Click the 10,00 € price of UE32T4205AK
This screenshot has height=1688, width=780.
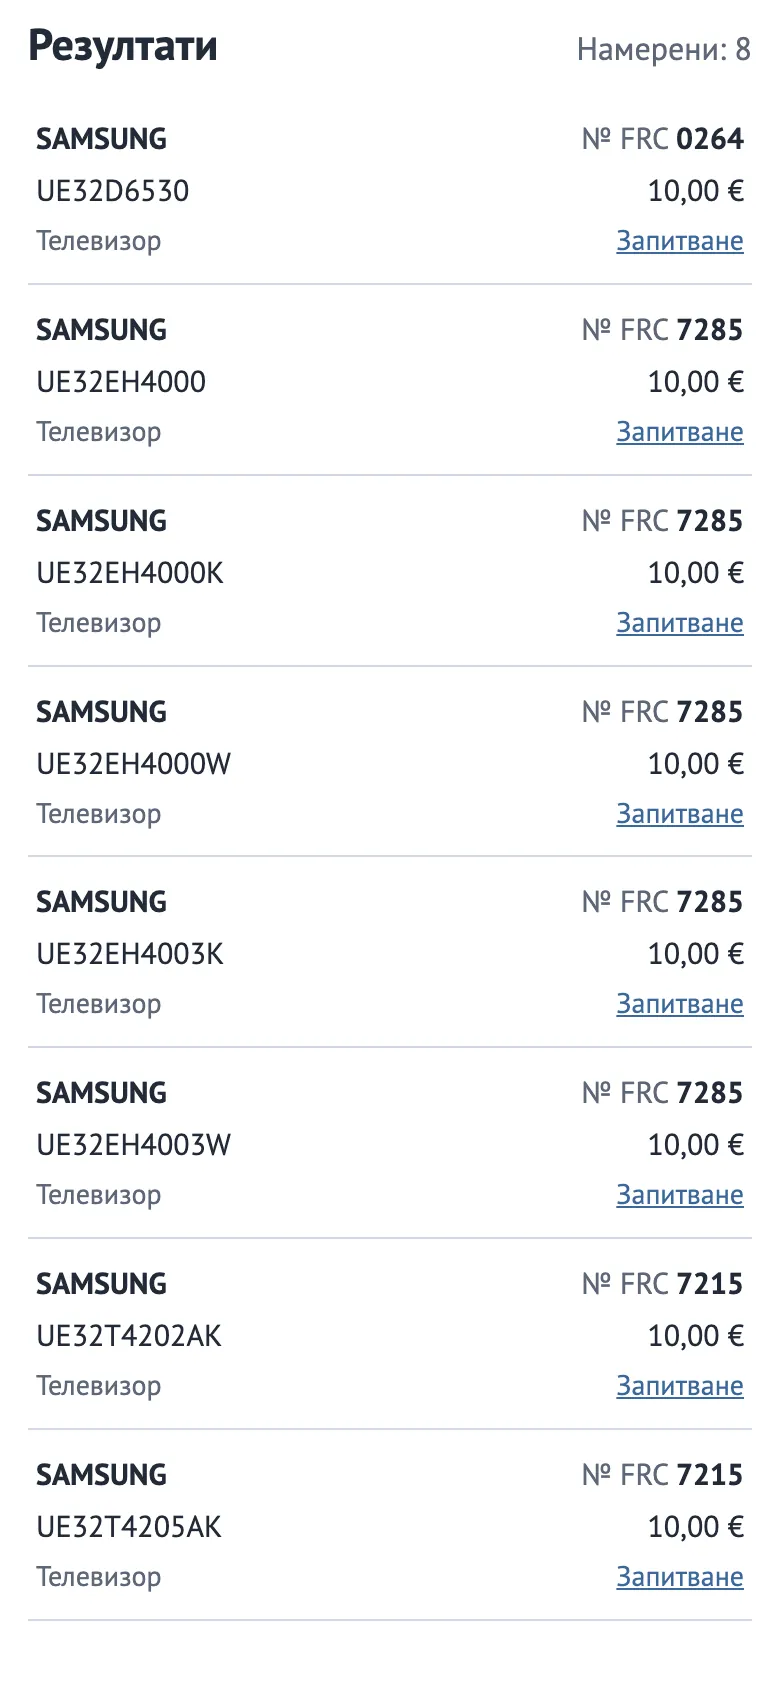pos(696,1527)
